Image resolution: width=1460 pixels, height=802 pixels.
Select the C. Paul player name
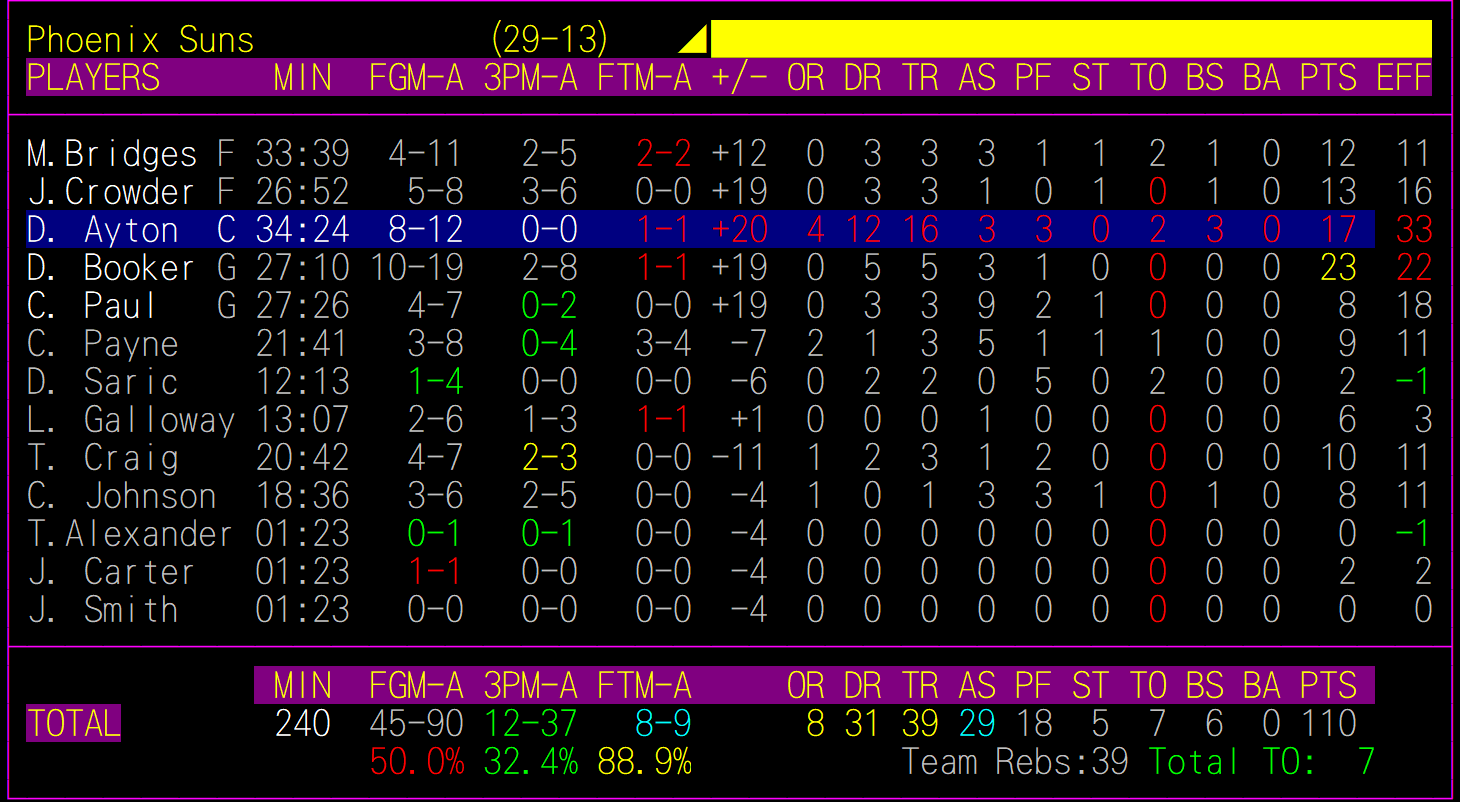[92, 306]
